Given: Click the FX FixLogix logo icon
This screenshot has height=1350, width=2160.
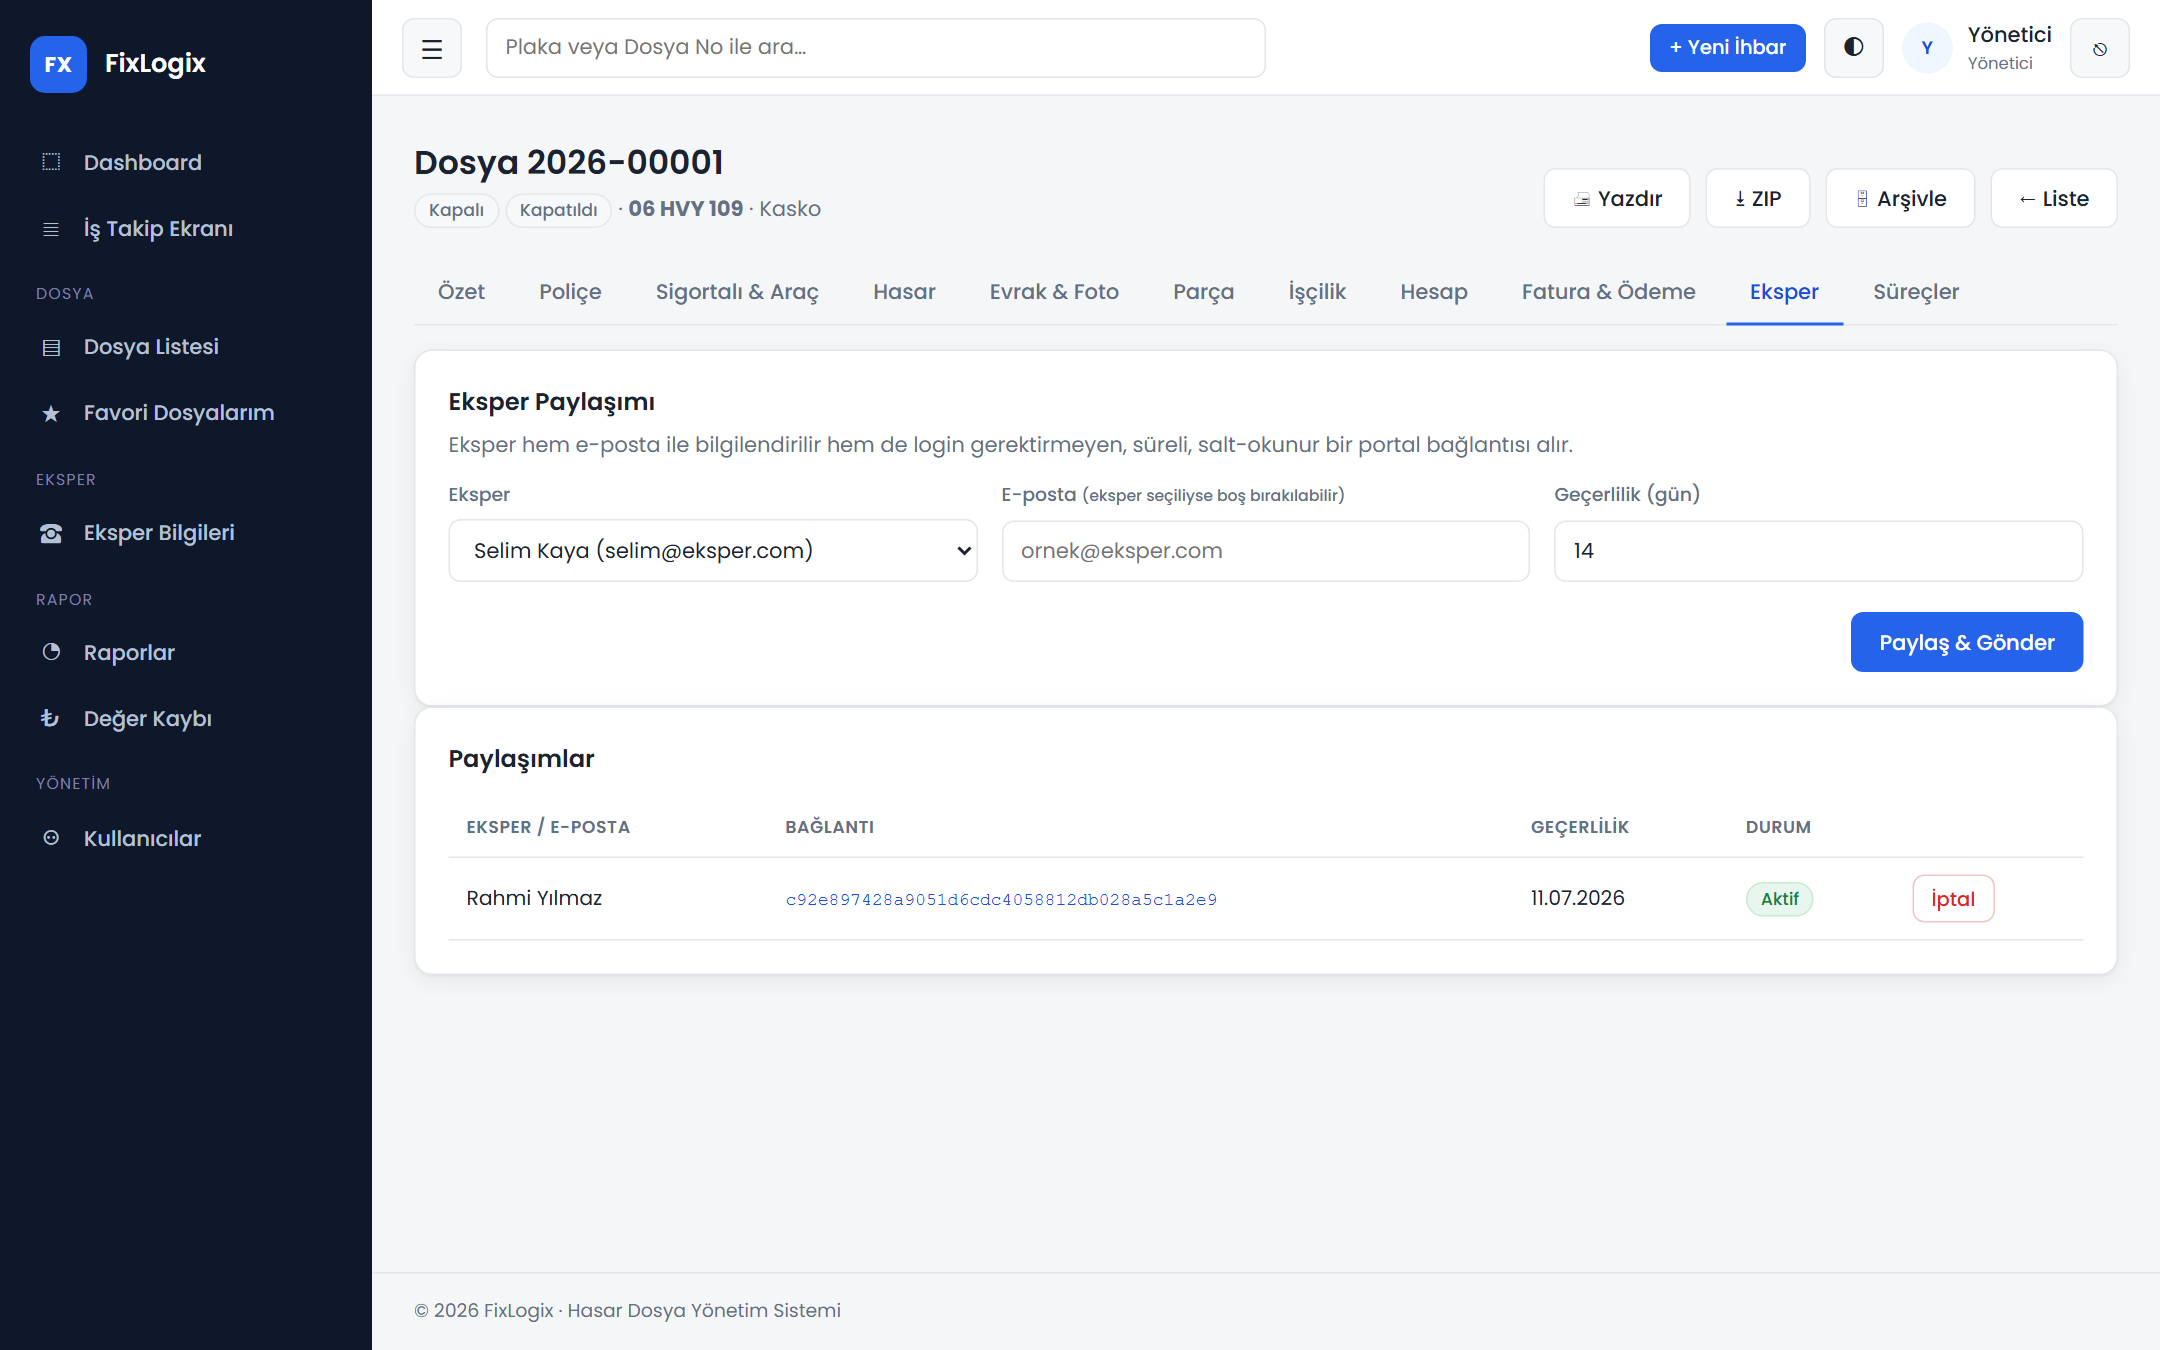Looking at the screenshot, I should coord(58,64).
